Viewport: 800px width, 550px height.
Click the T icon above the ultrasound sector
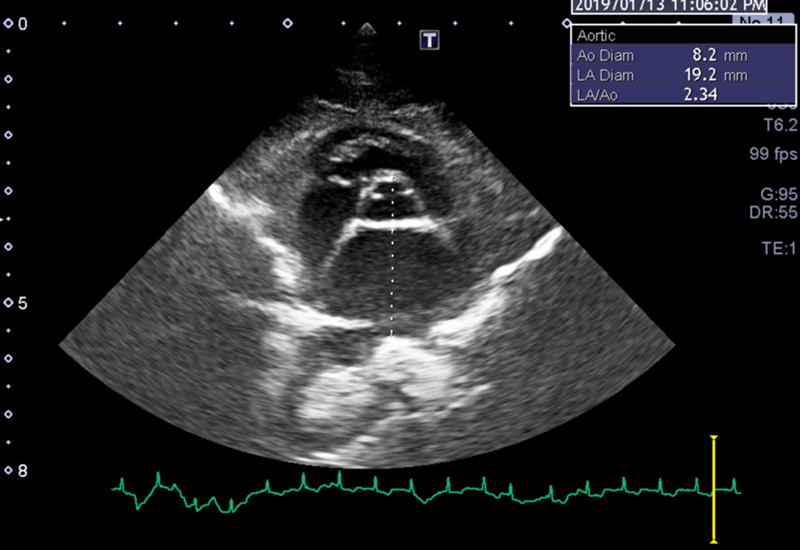430,39
